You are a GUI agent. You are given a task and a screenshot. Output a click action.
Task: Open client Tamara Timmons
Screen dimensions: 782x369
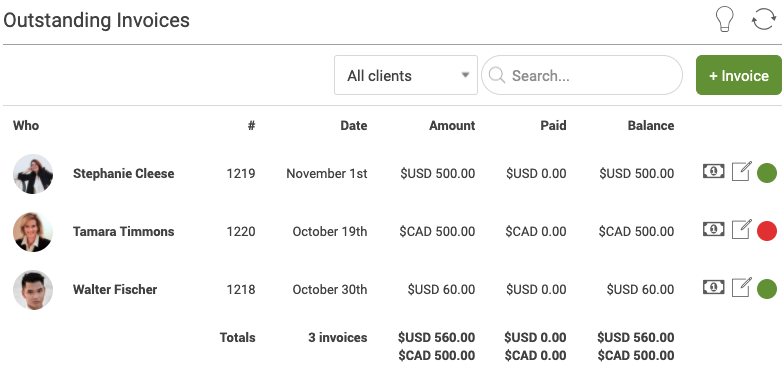tap(124, 231)
